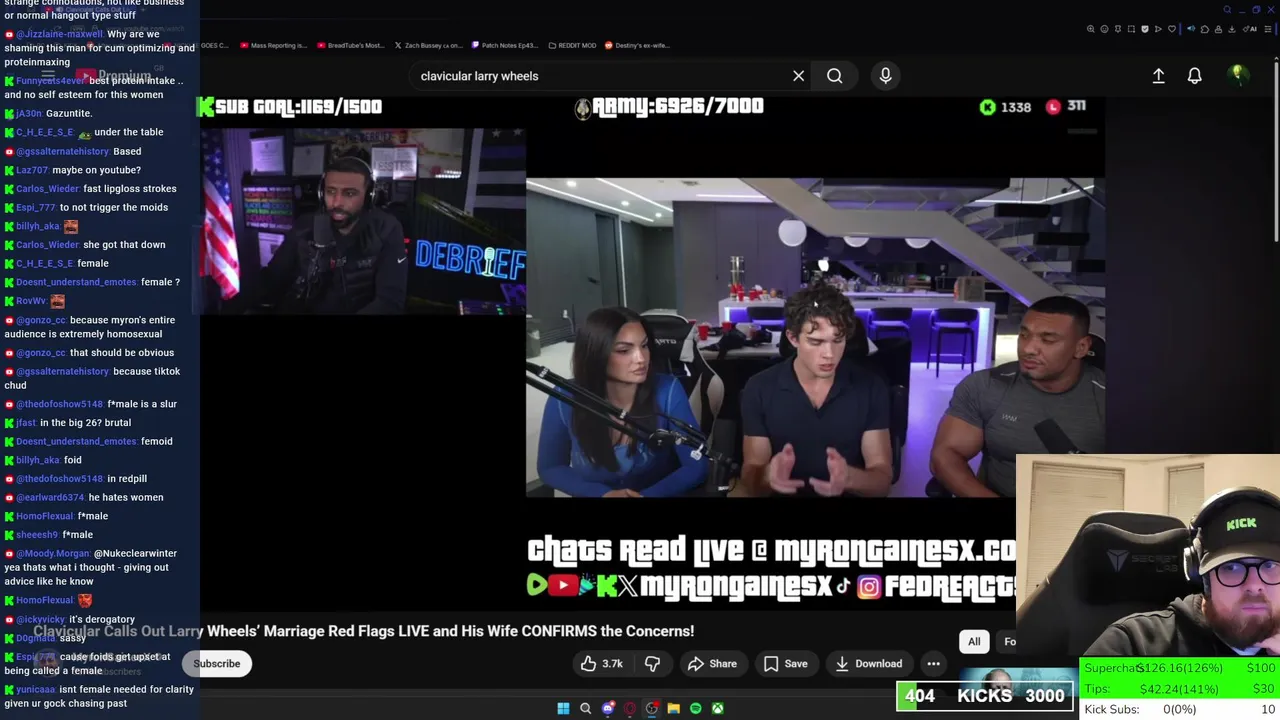
Task: Click 'SUB GOAL:1169/1500' overlay text
Action: point(290,107)
